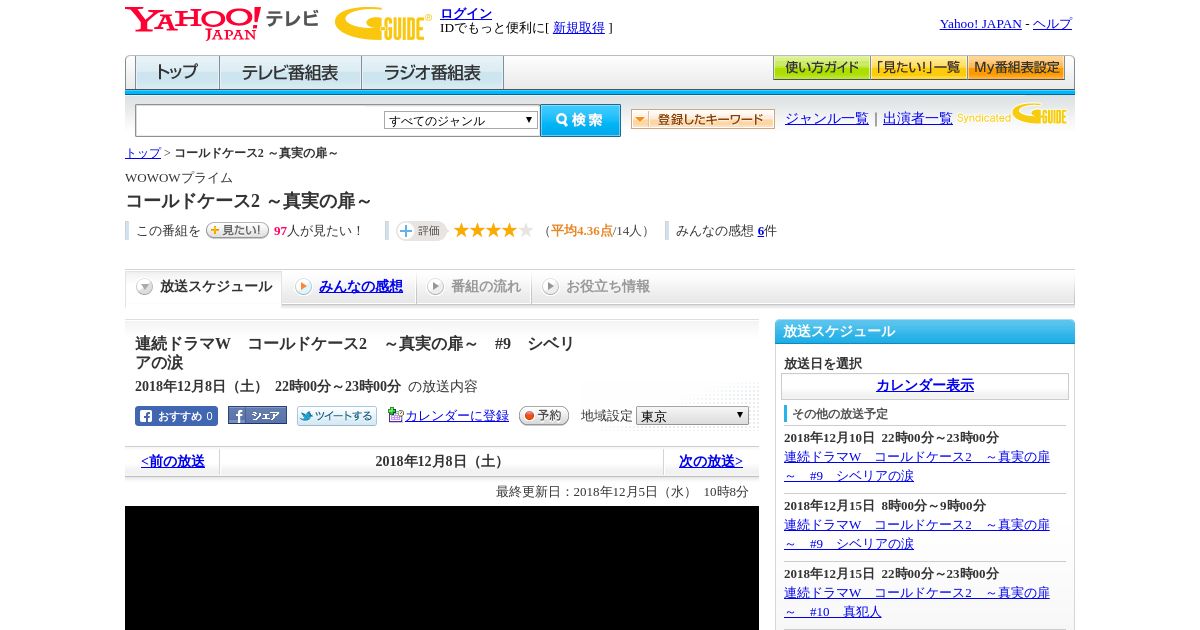The image size is (1200, 630).
Task: Open the 使い方ガイド button
Action: [x=821, y=68]
